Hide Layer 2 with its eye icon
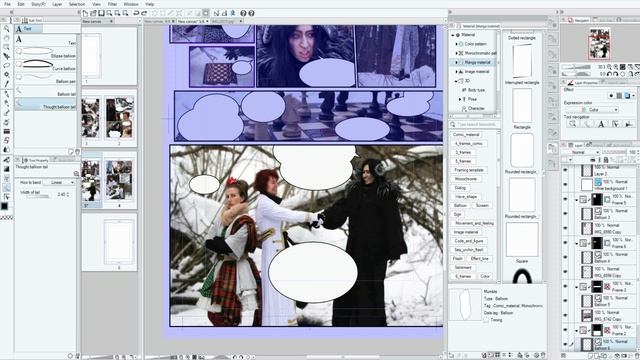Screen dimensions: 640x360 coord(565,170)
